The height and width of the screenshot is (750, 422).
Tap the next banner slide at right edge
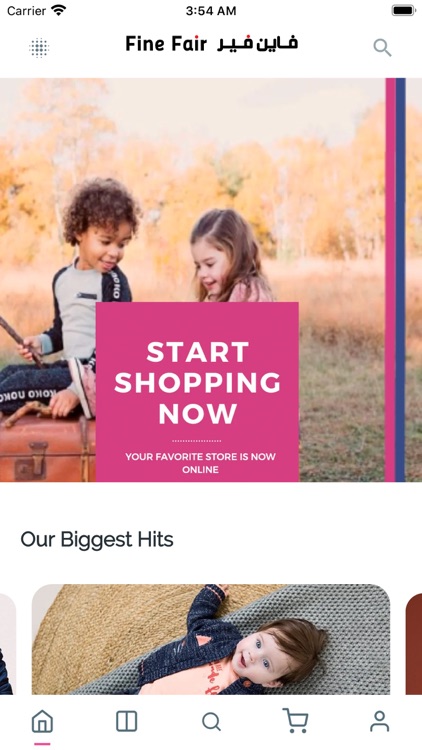[414, 280]
